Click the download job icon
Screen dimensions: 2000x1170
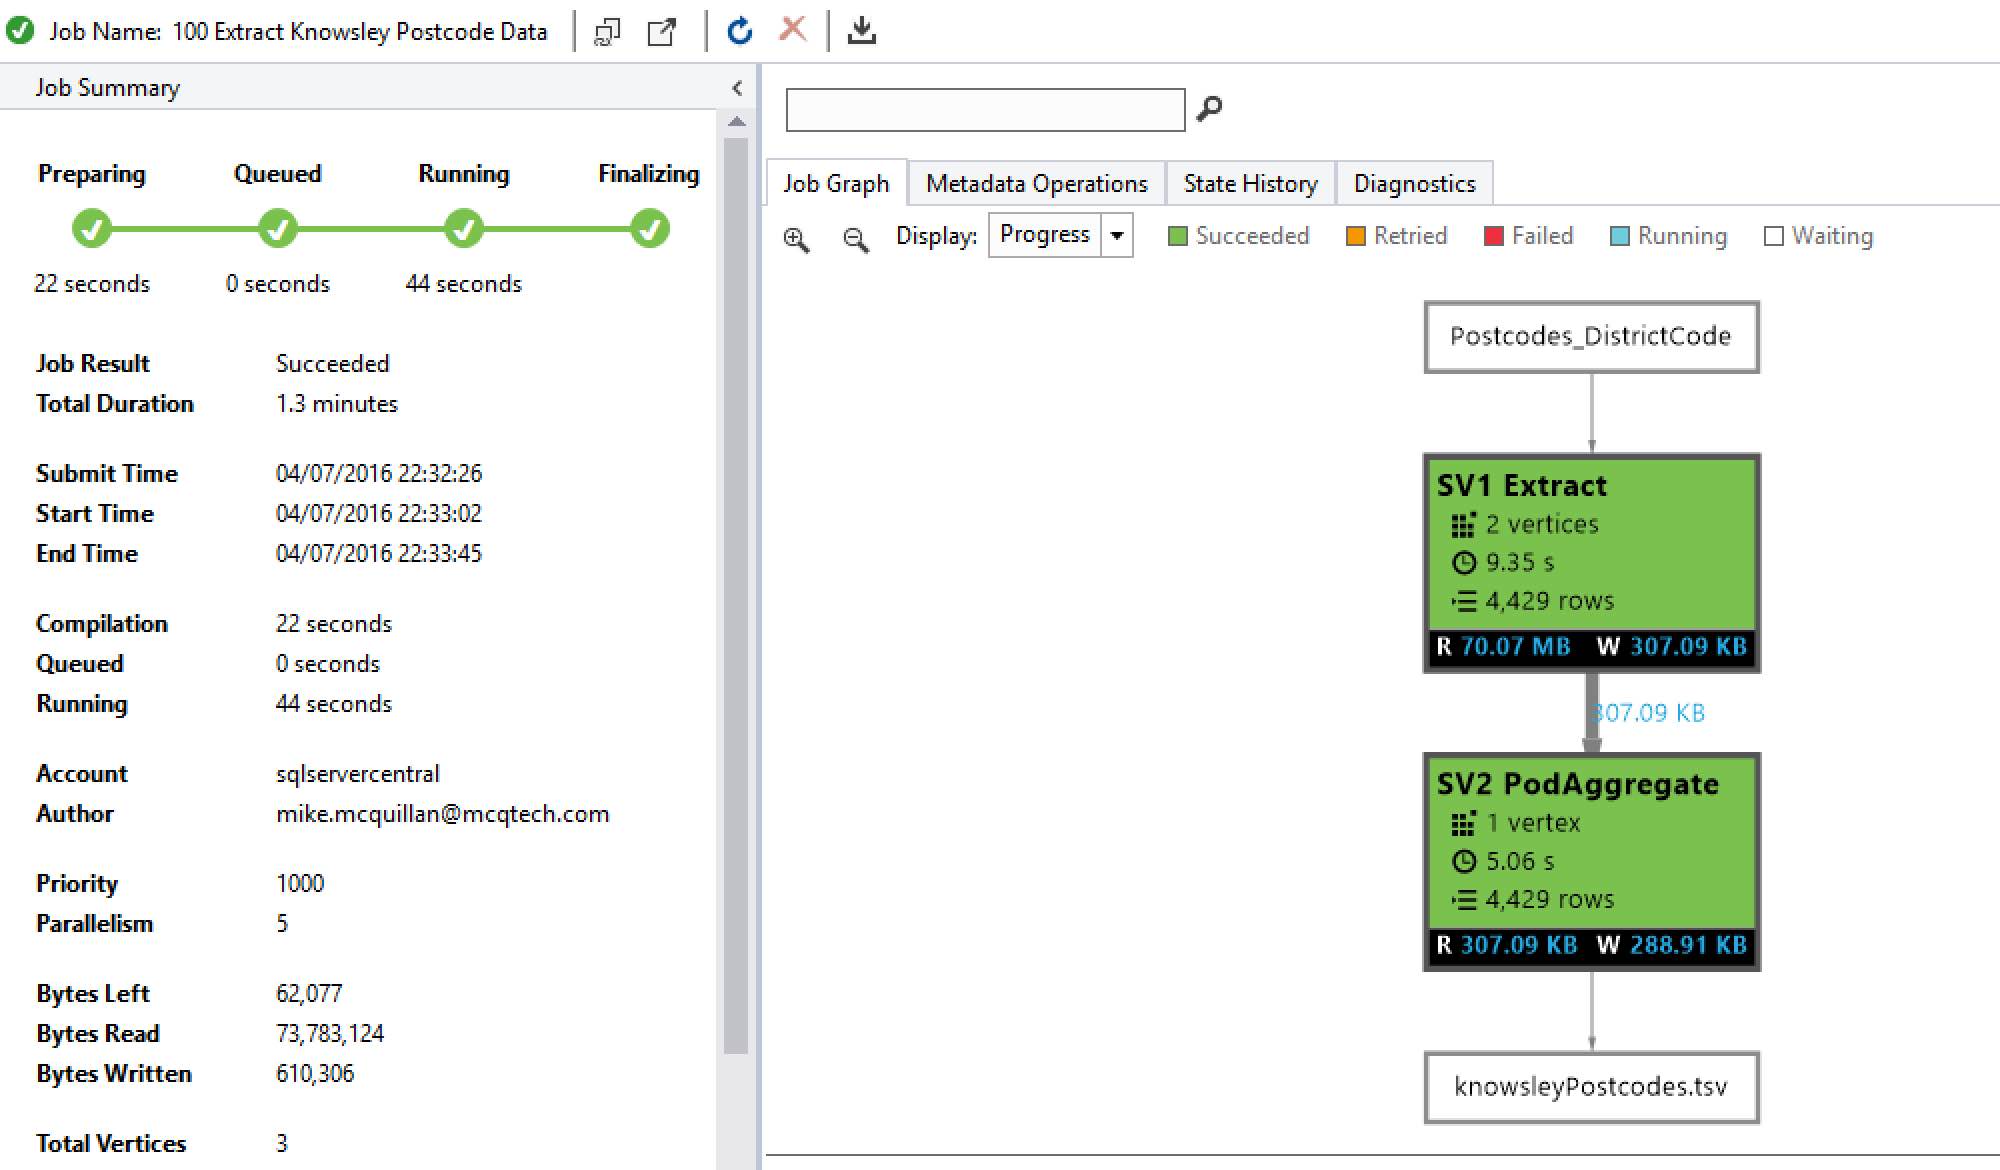tap(861, 31)
